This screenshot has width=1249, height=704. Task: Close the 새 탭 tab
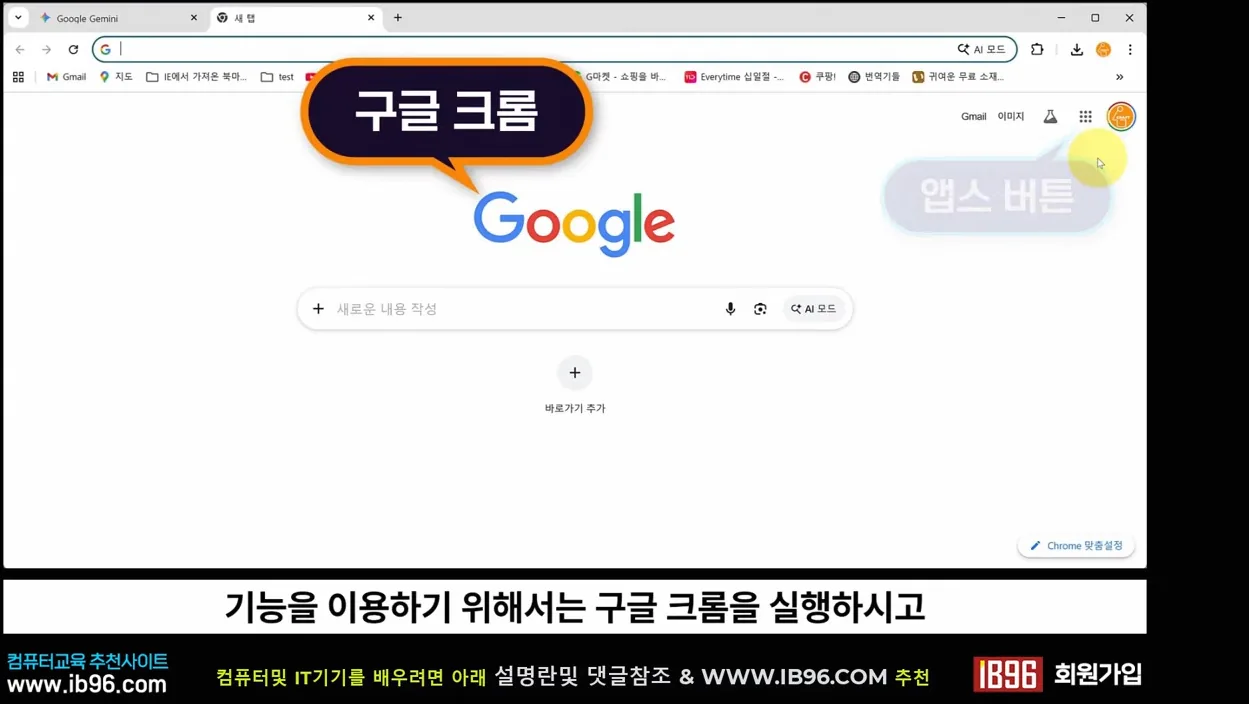point(371,18)
